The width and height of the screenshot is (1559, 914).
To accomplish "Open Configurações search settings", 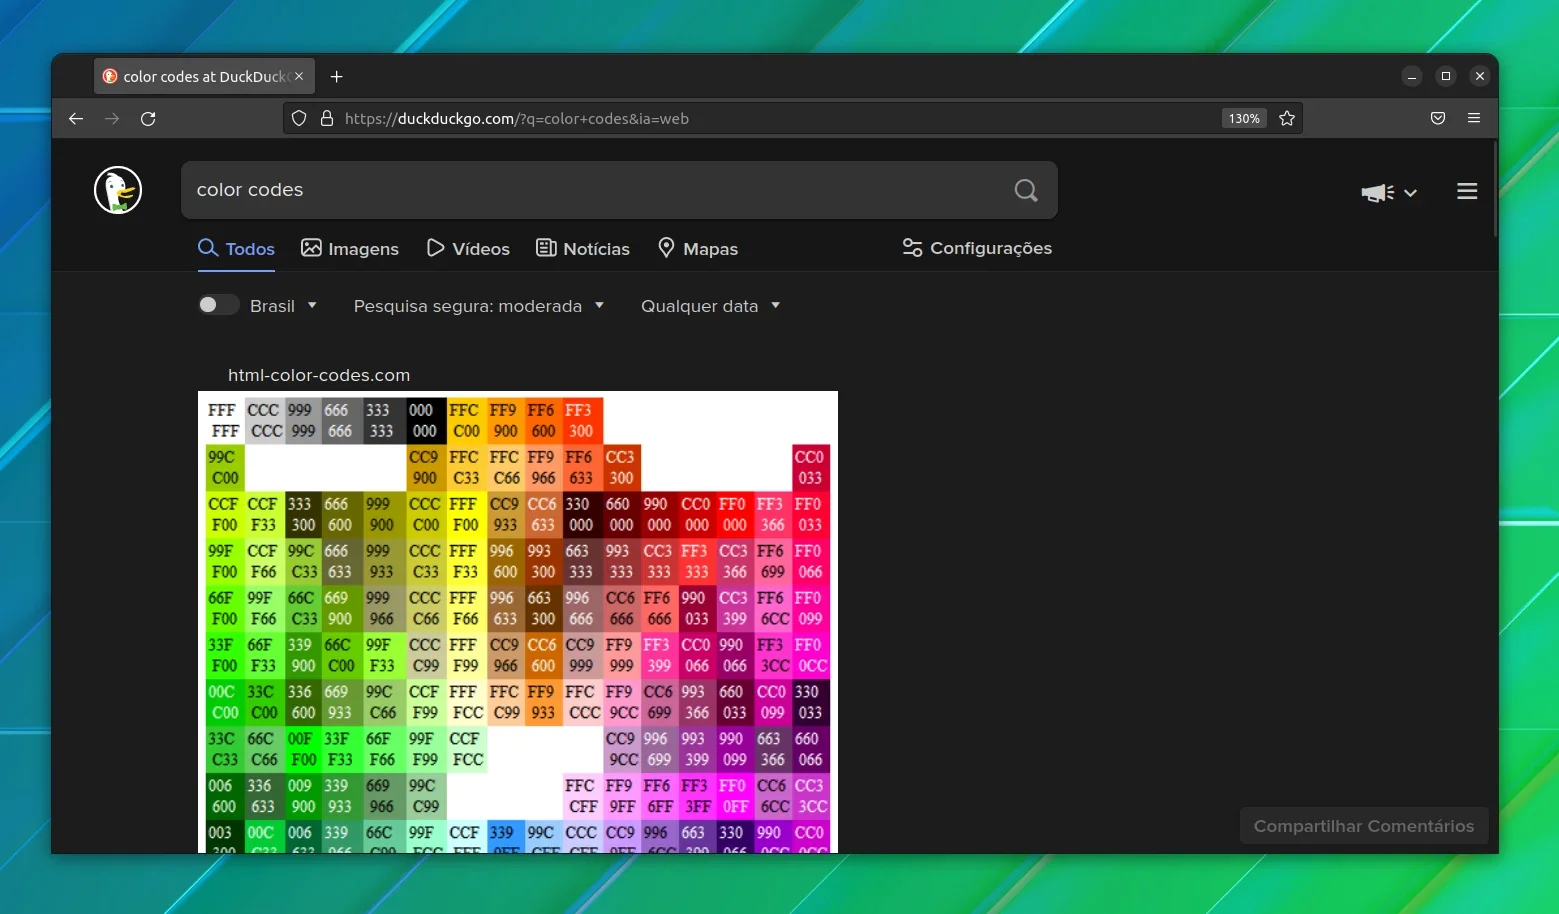I will point(977,248).
